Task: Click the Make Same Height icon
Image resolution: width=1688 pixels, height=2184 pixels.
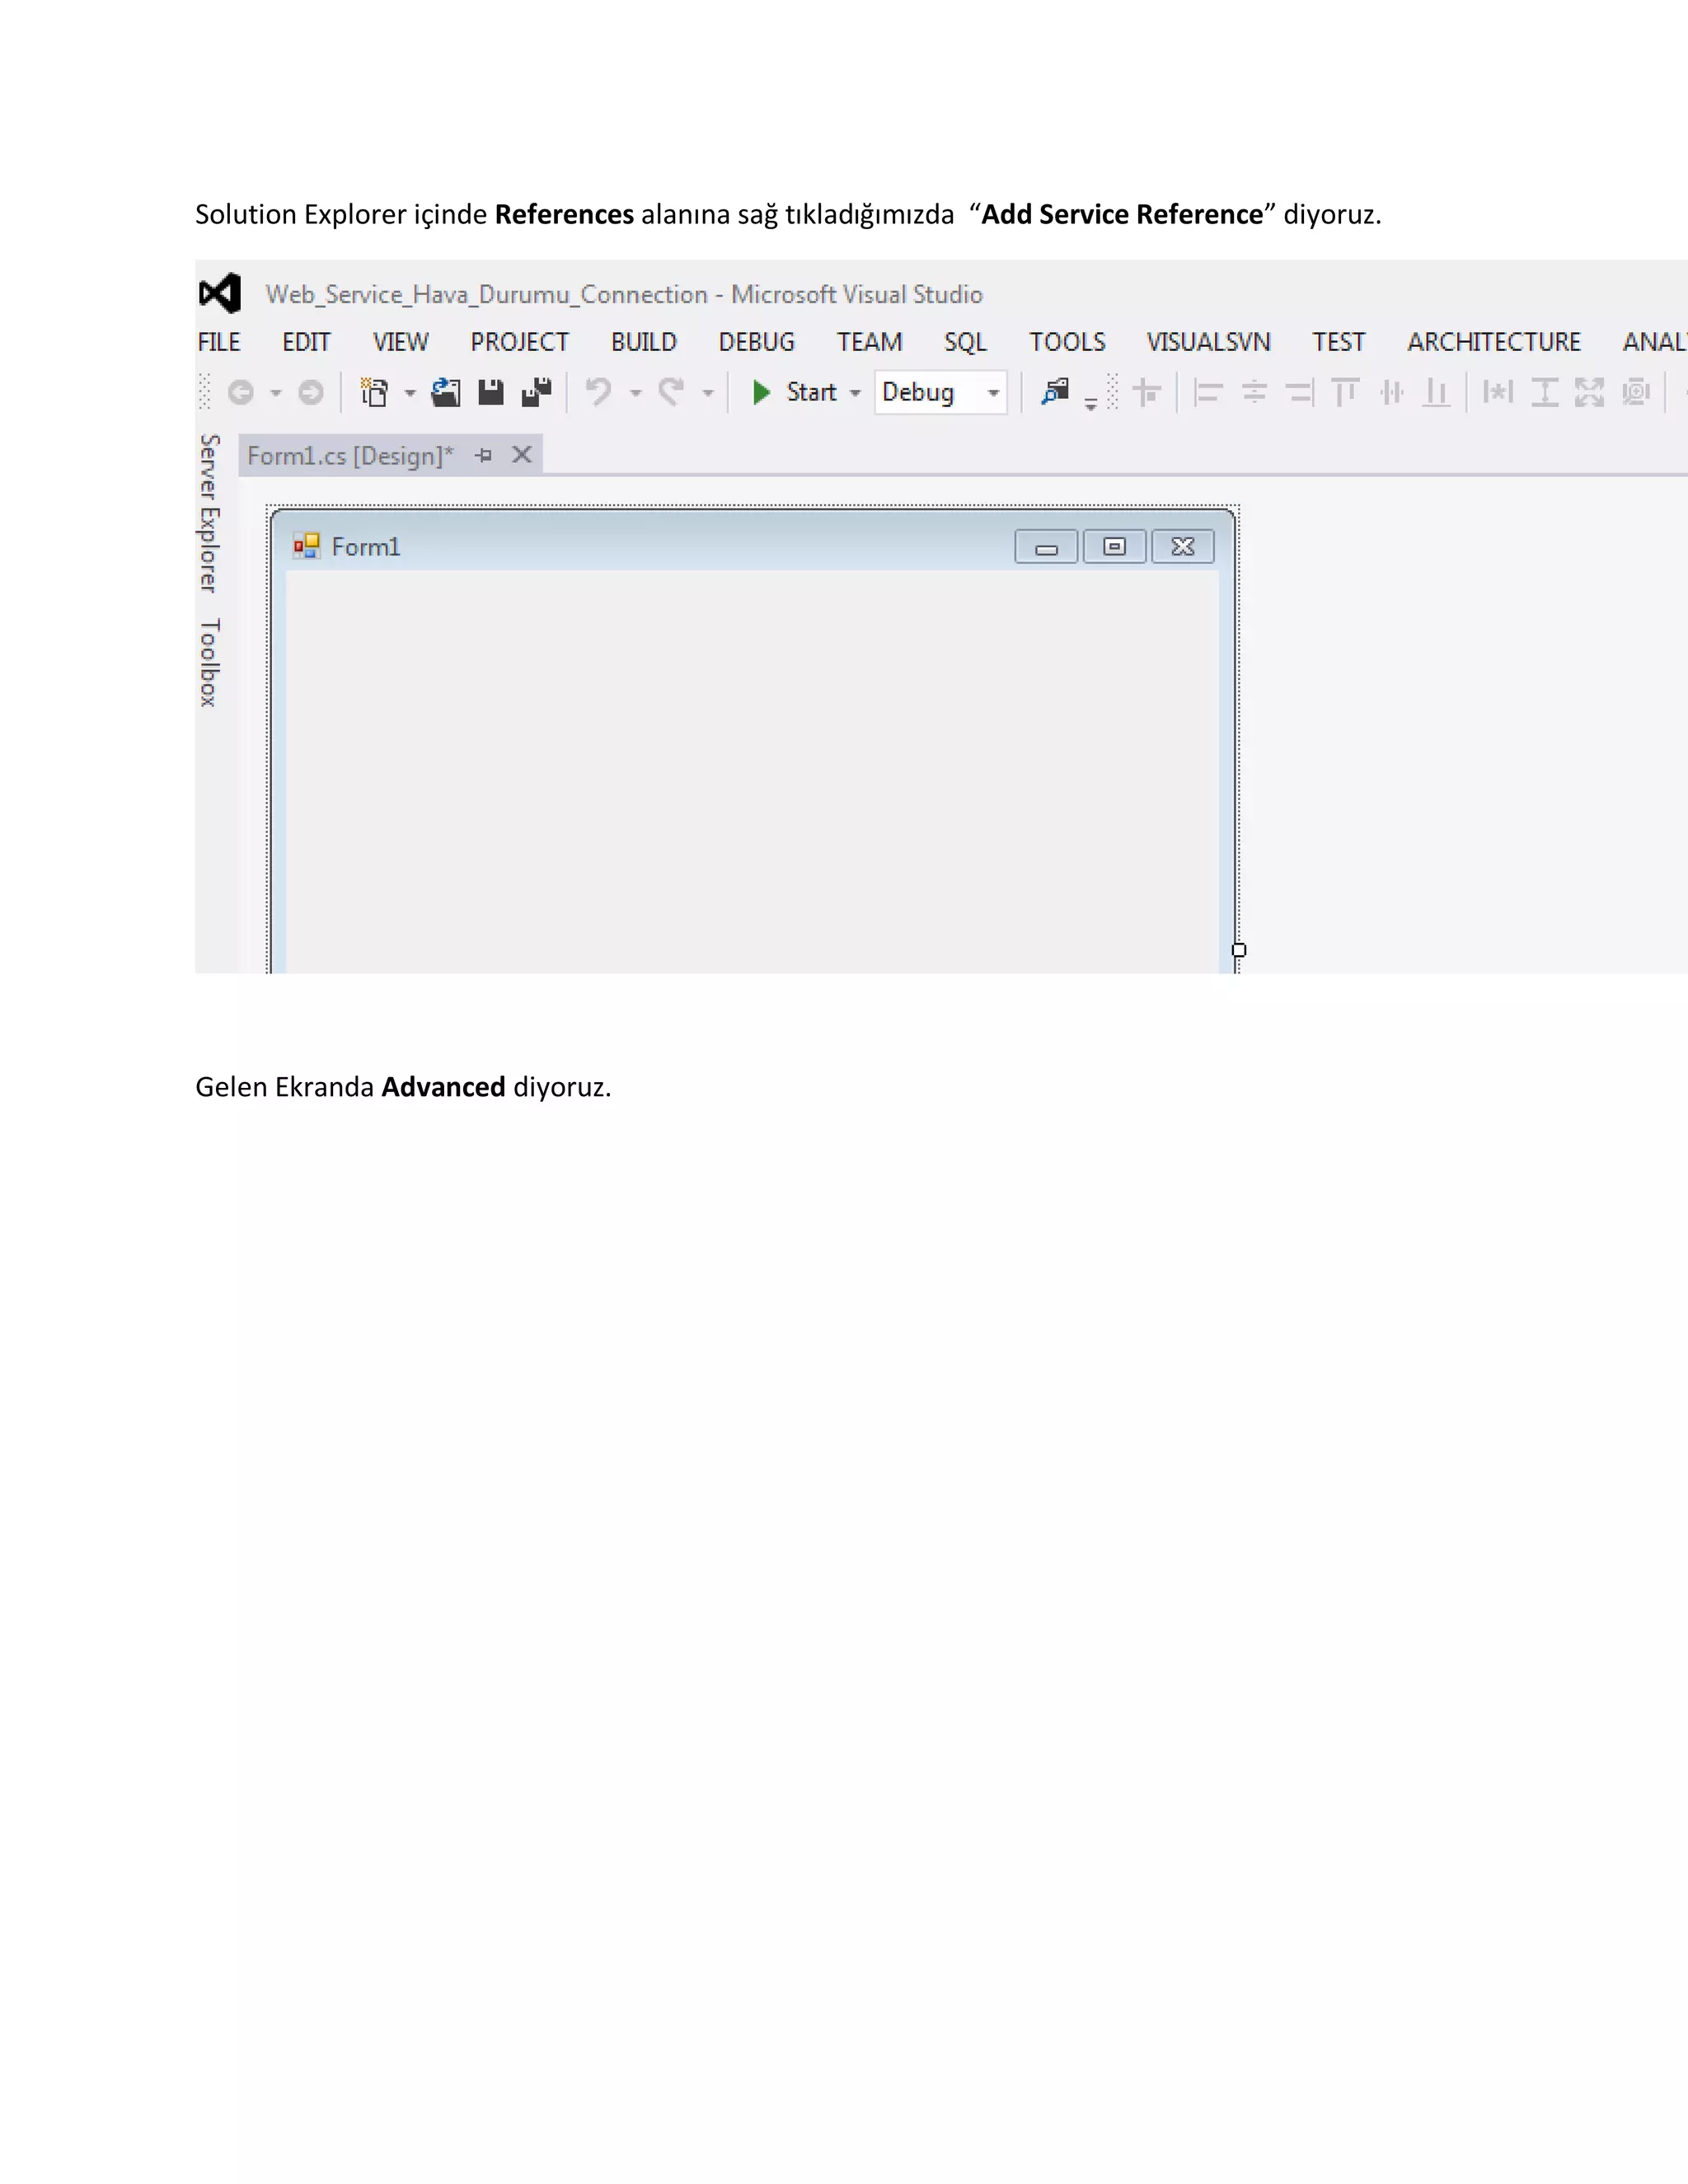Action: pos(1545,392)
